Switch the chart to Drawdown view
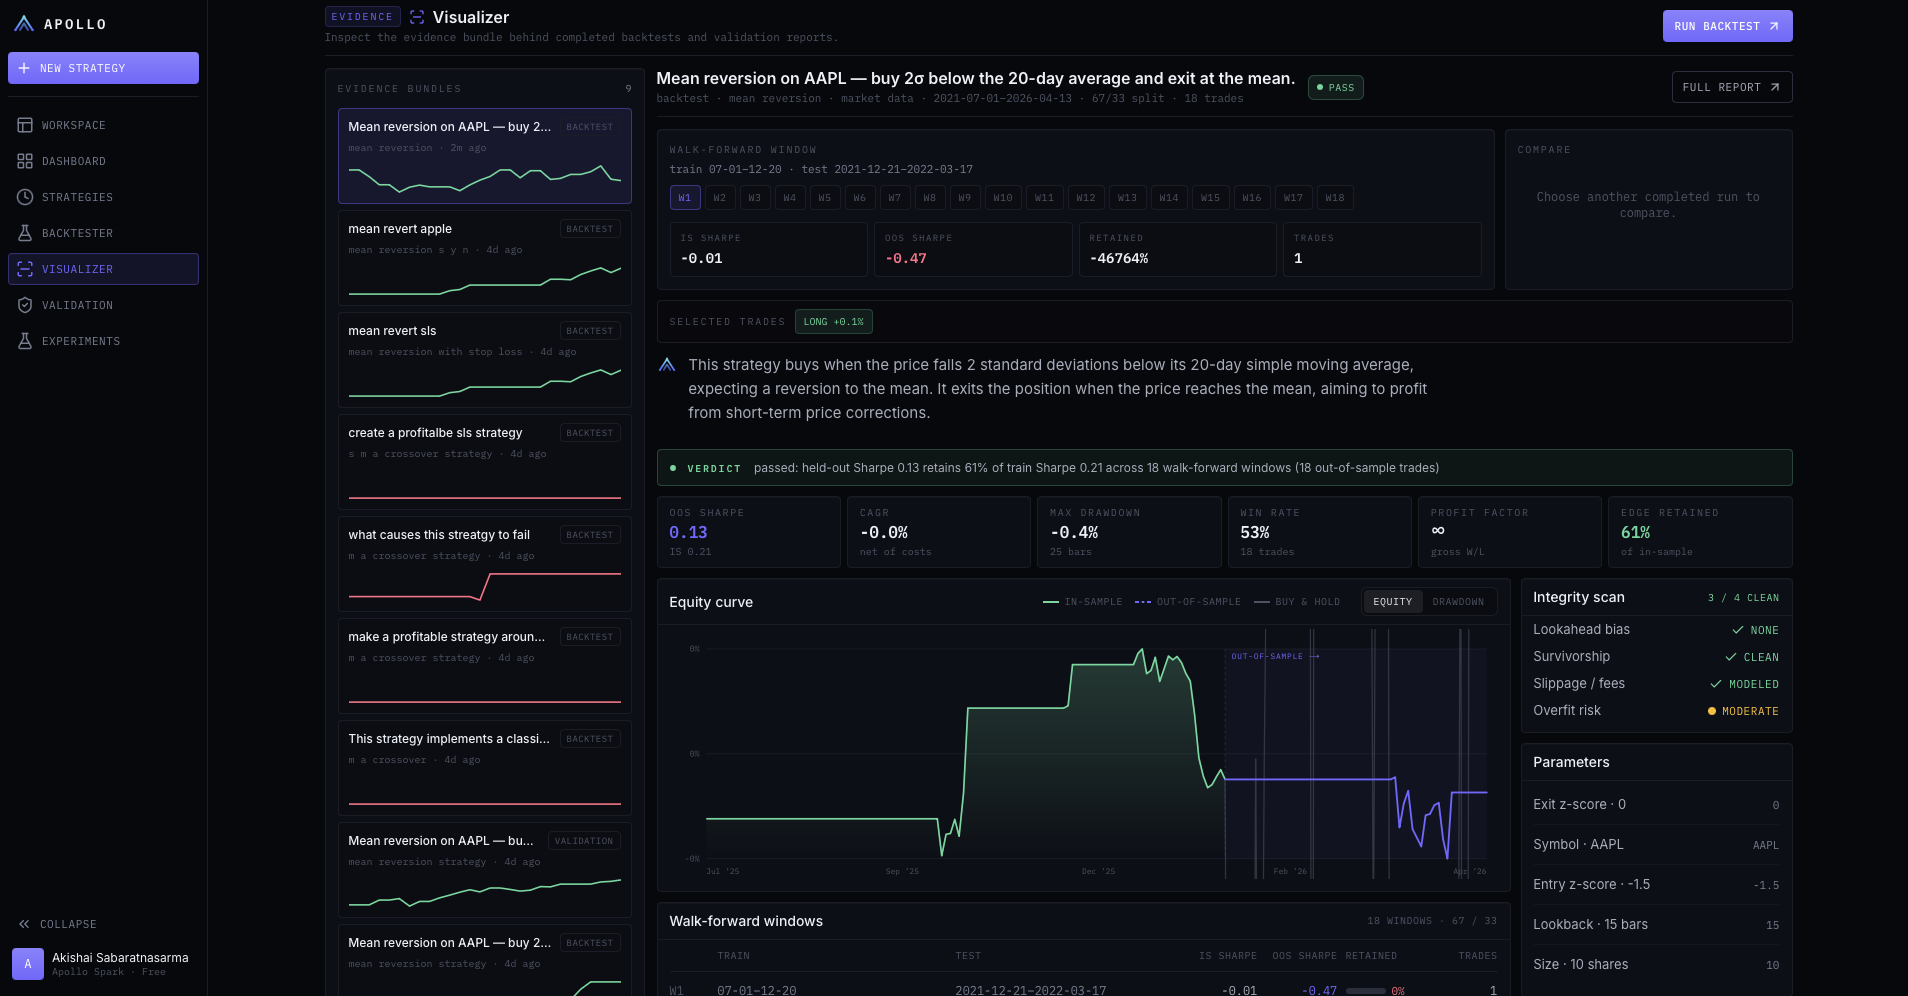 pyautogui.click(x=1458, y=601)
